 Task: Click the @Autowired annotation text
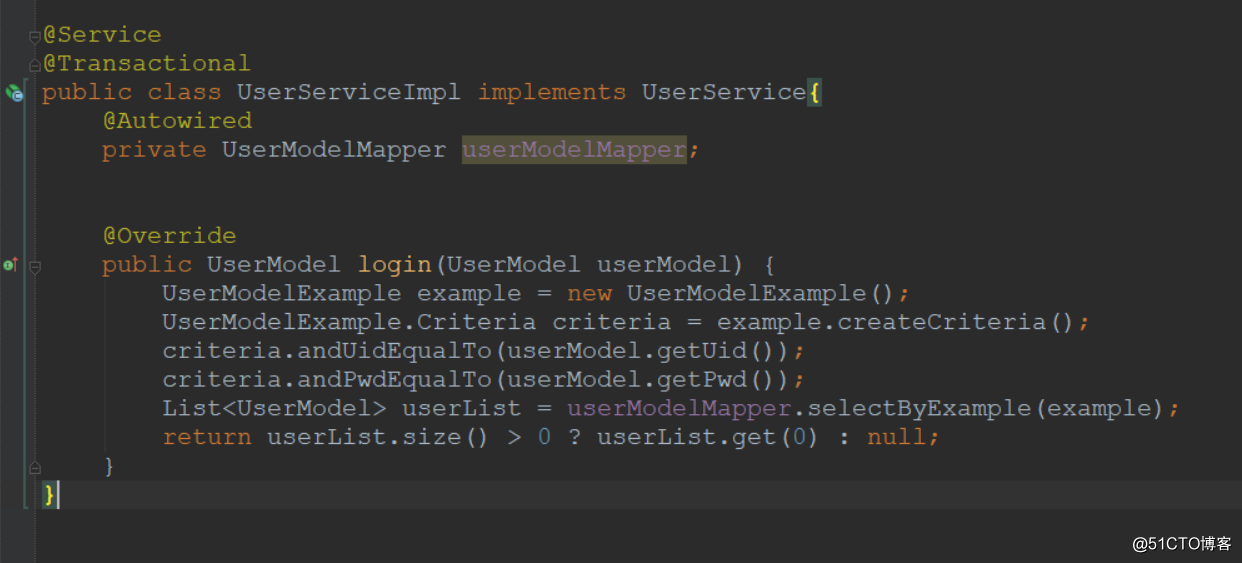click(177, 121)
